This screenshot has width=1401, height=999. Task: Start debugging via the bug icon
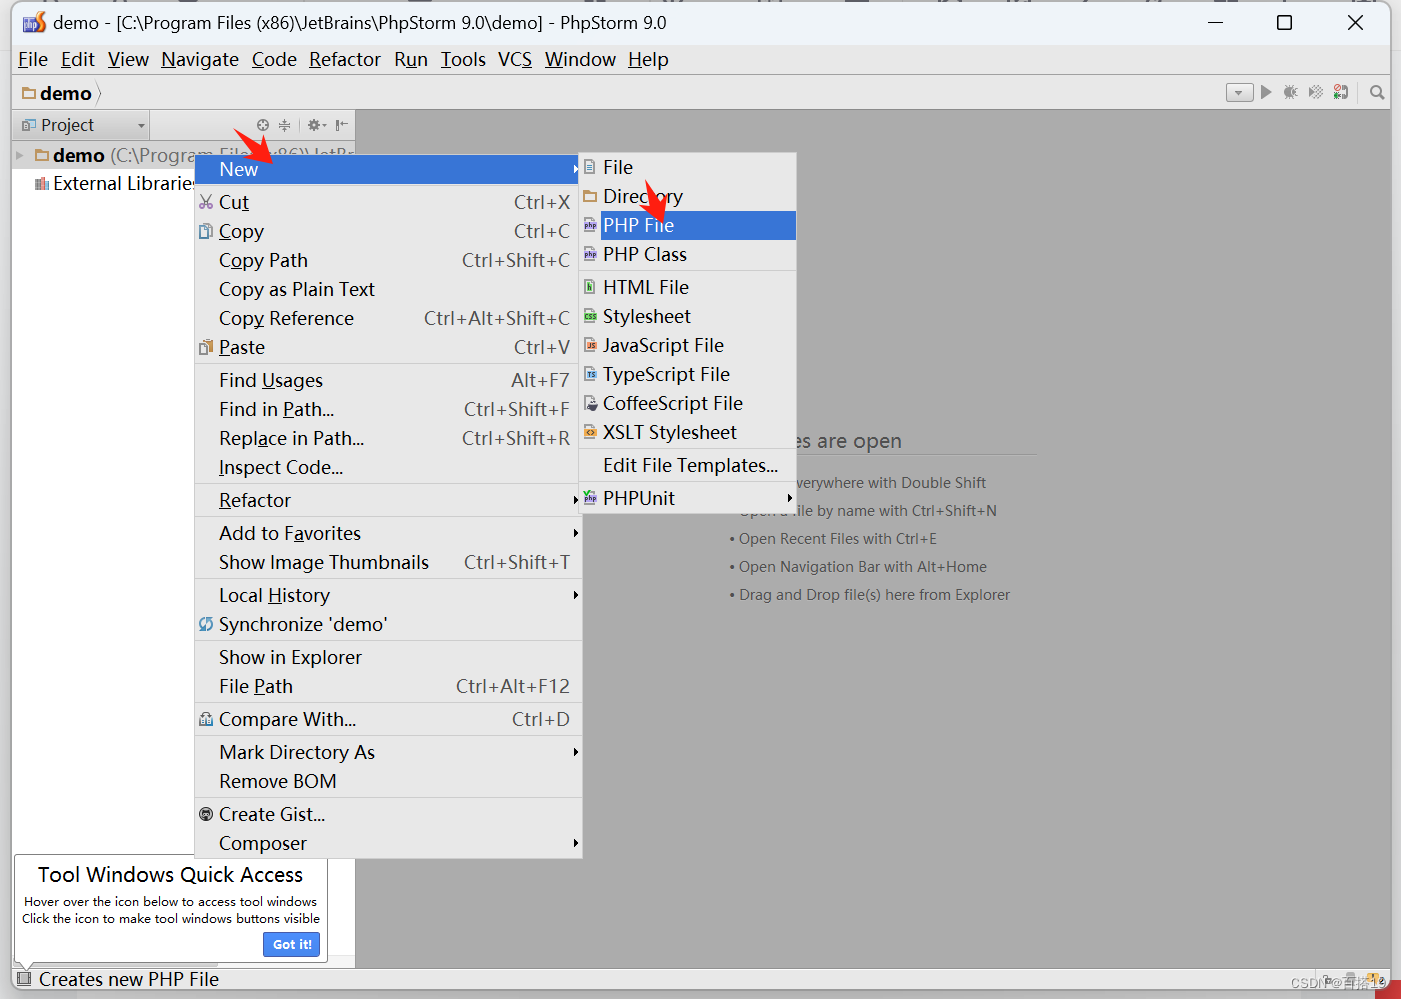(x=1290, y=92)
